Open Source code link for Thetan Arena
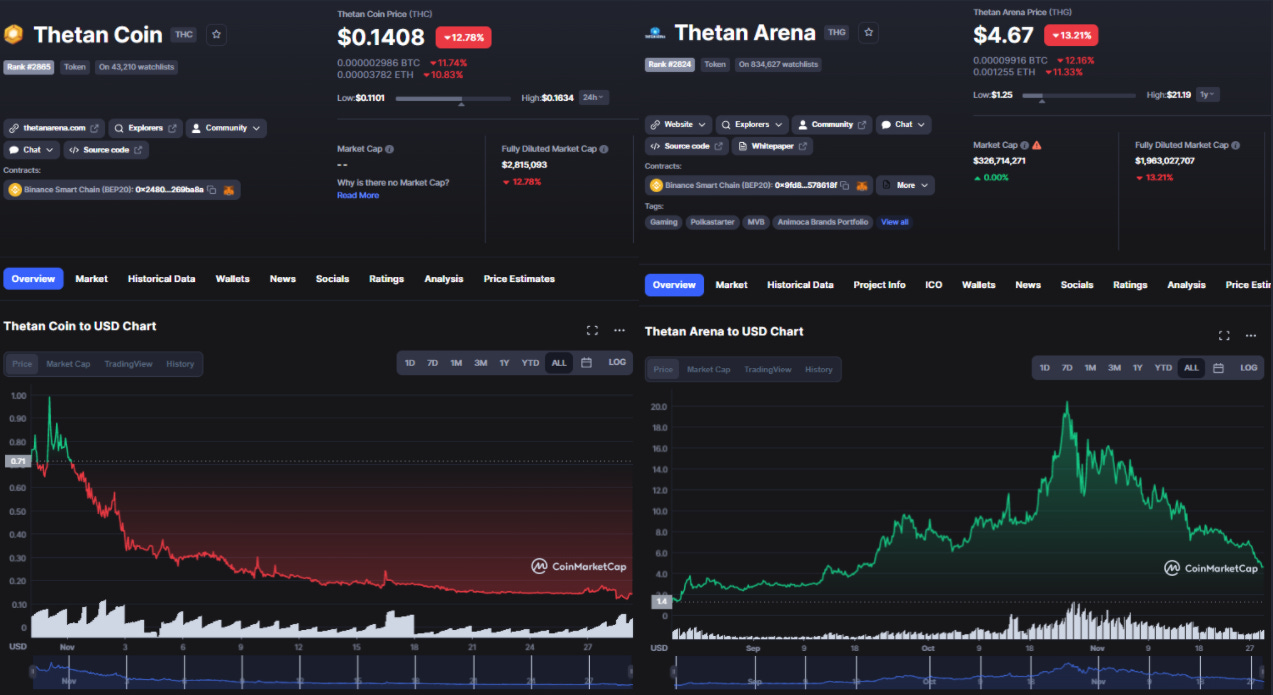The width and height of the screenshot is (1273, 695). (x=687, y=146)
